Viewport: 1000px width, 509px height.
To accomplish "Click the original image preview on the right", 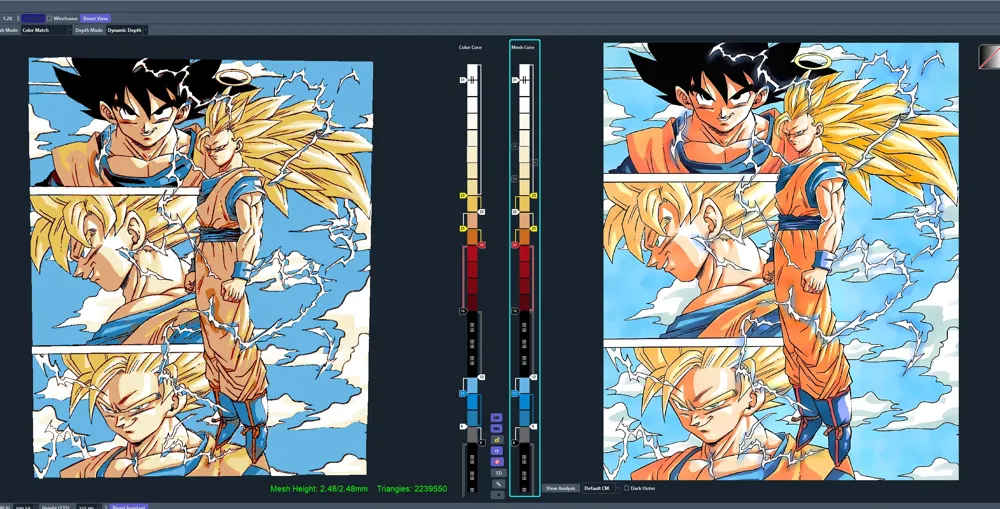I will click(781, 262).
